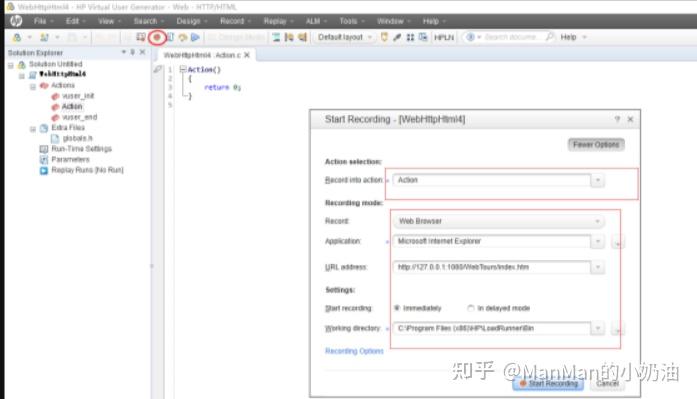Image resolution: width=697 pixels, height=399 pixels.
Task: Open the Recording Options link
Action: [354, 351]
